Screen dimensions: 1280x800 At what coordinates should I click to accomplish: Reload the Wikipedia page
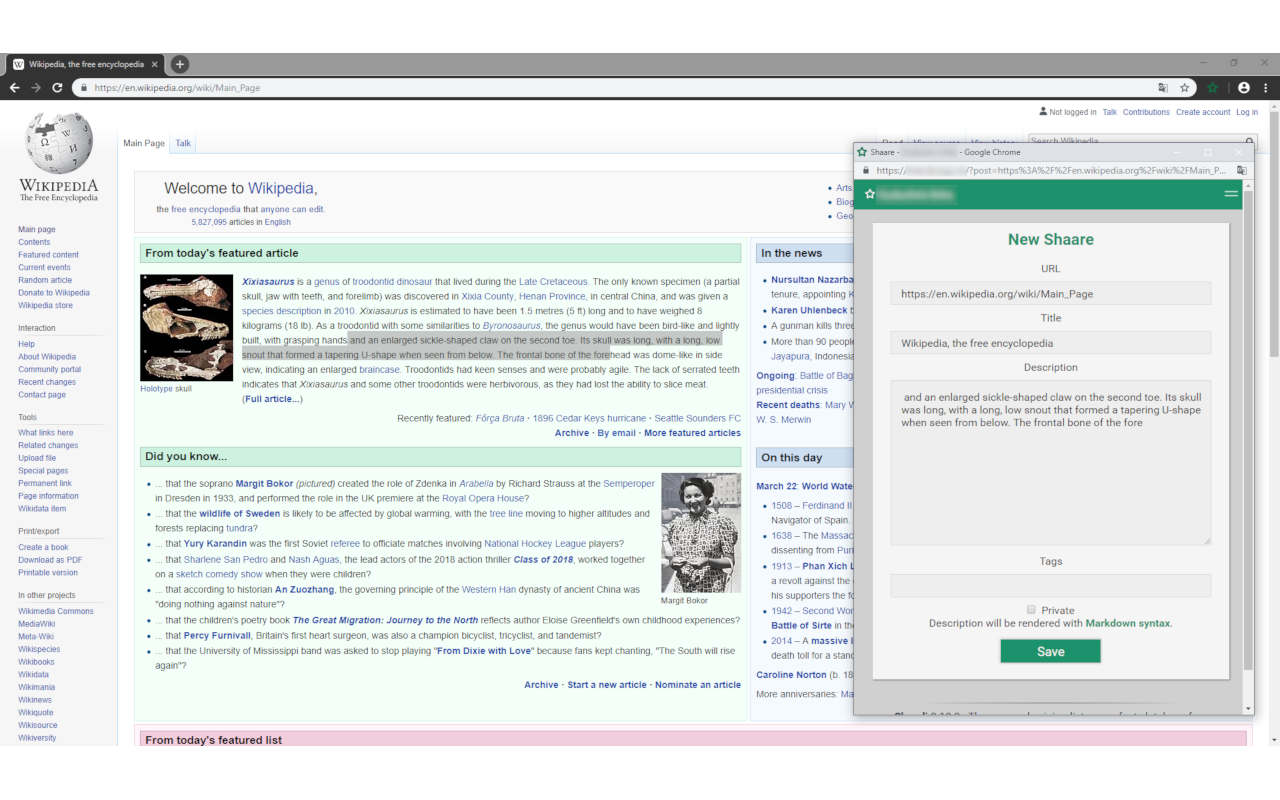pos(58,88)
